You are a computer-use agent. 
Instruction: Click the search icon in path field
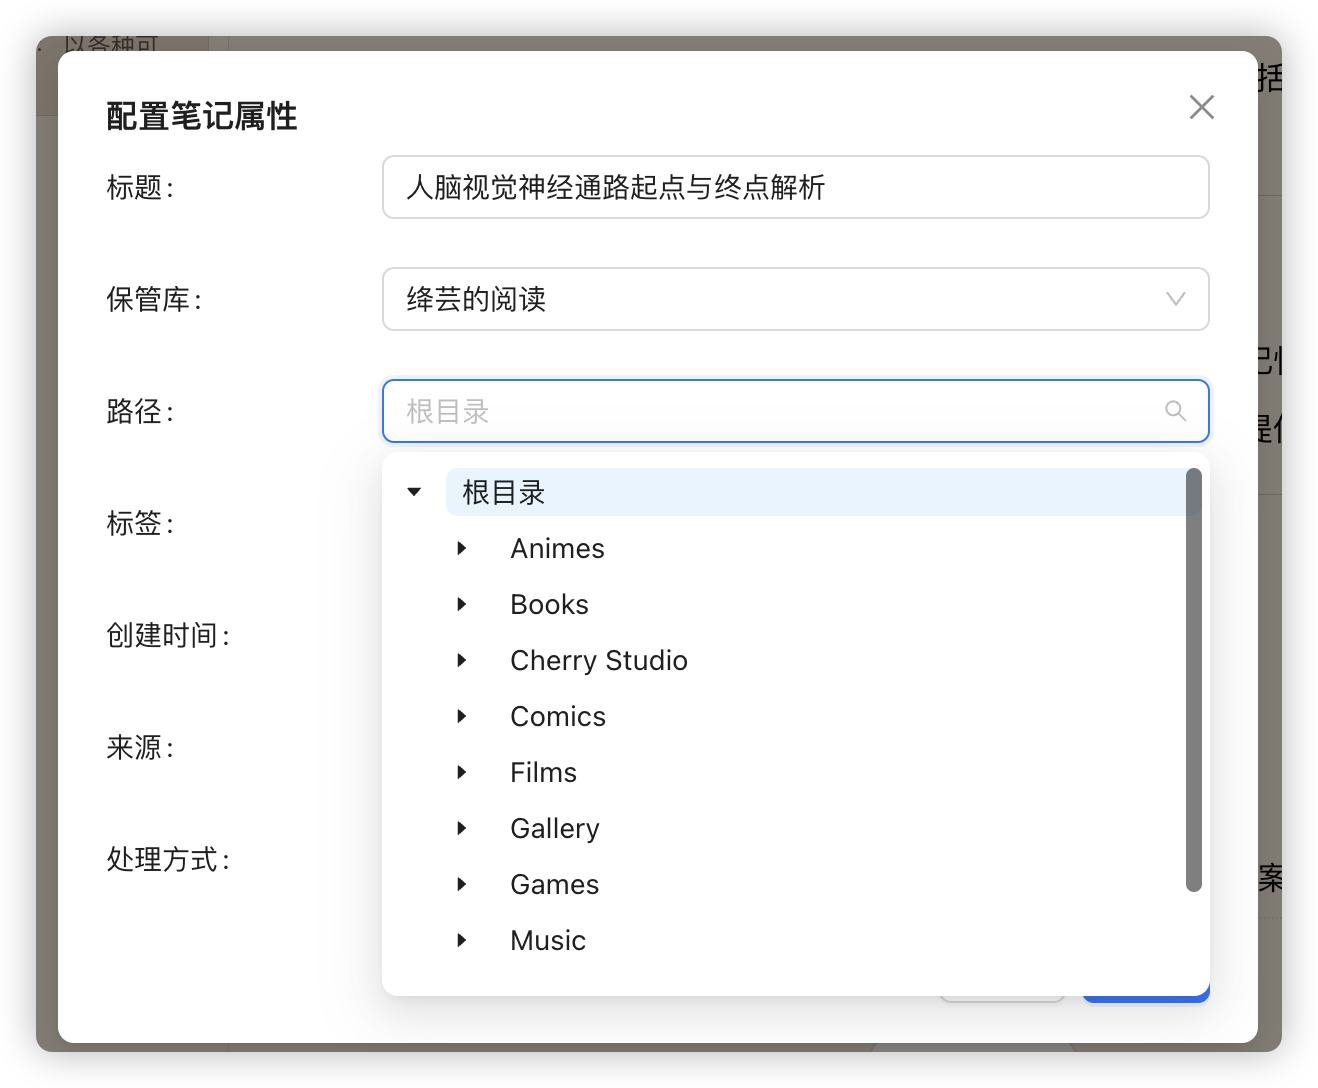pyautogui.click(x=1175, y=411)
